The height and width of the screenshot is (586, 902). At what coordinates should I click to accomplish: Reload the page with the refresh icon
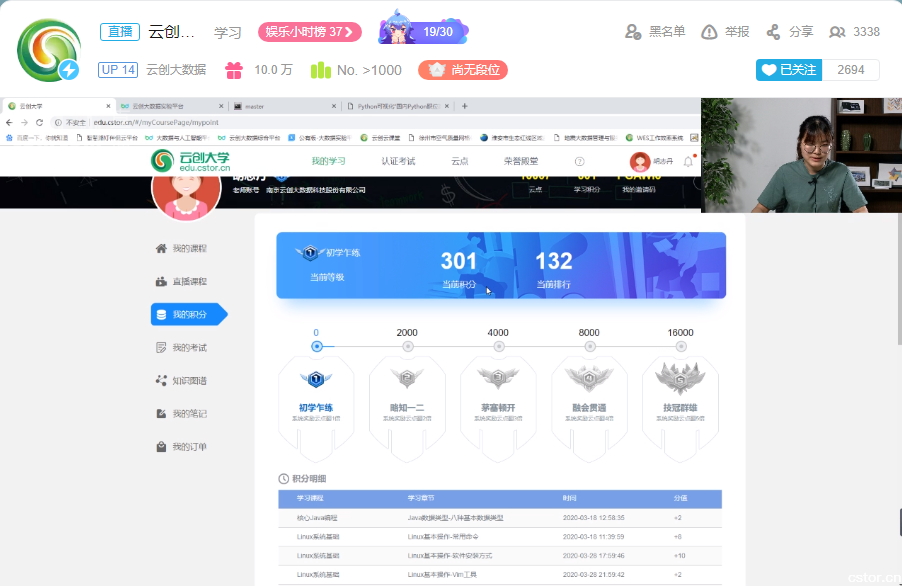[x=39, y=122]
